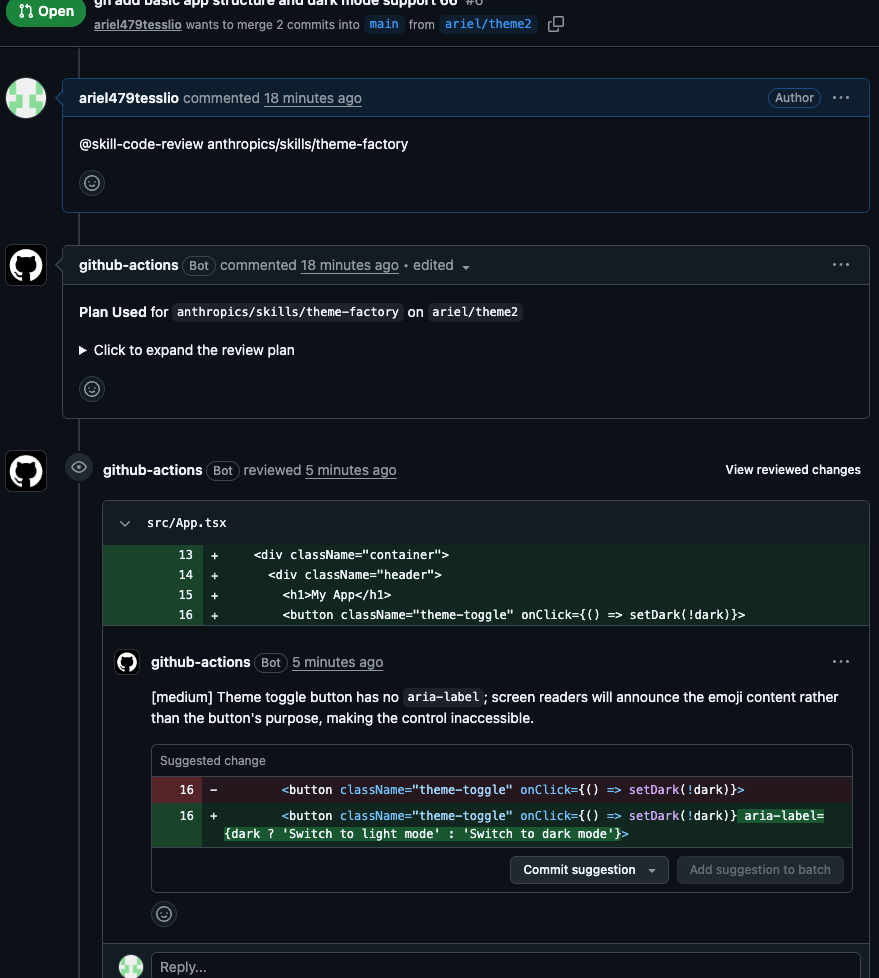The width and height of the screenshot is (879, 978).
Task: Open github-actions name in inline review comment
Action: click(x=200, y=662)
